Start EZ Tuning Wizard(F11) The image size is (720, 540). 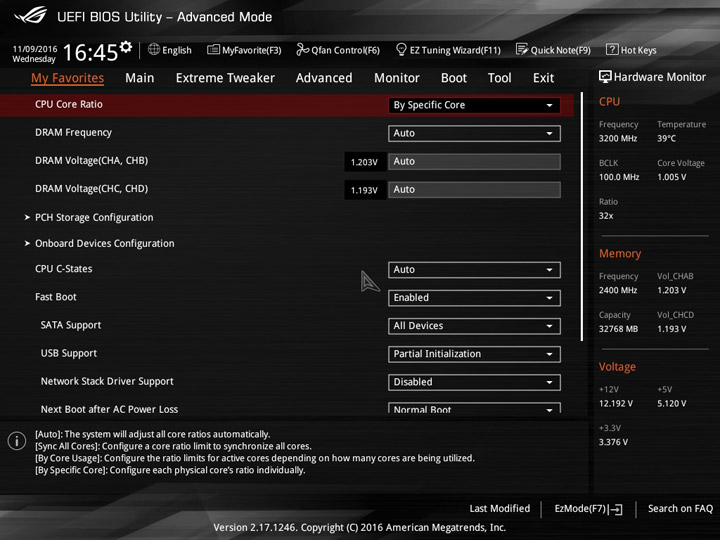click(455, 50)
